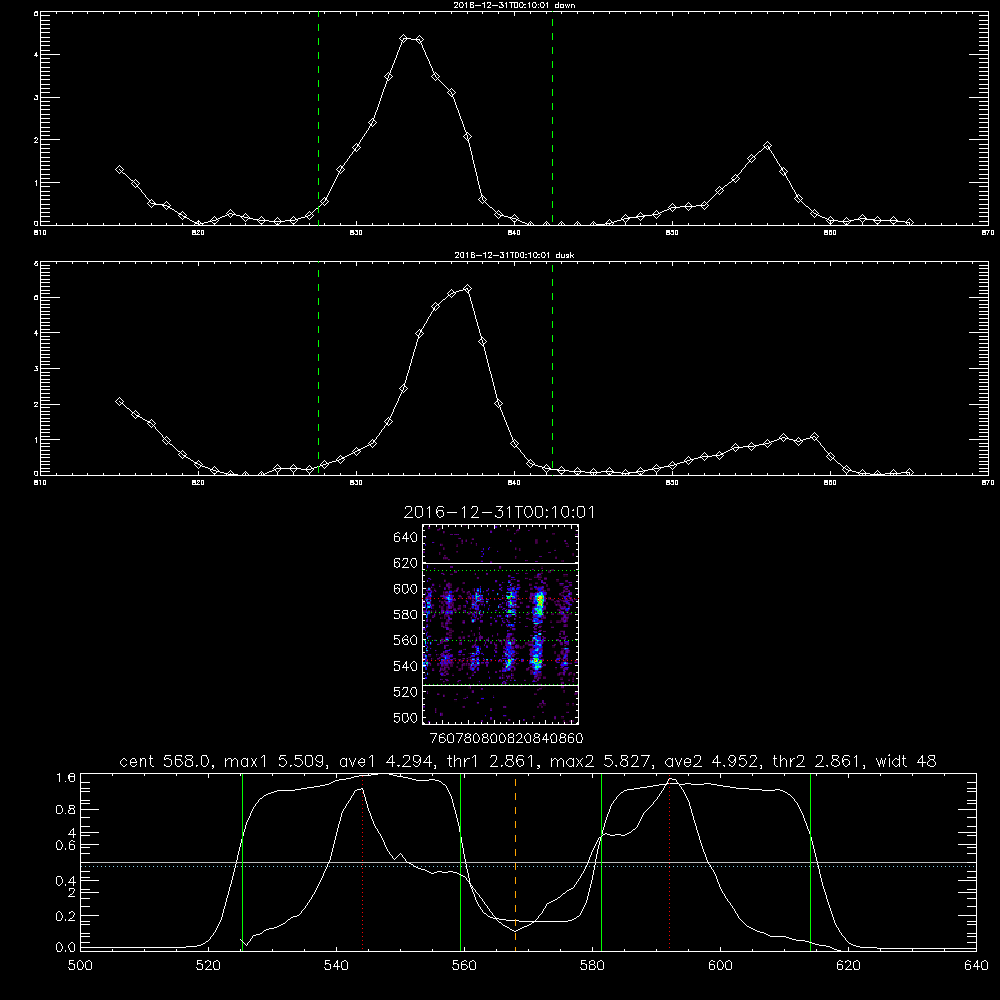Image resolution: width=1000 pixels, height=1000 pixels.
Task: Click the right green dashed line in dawn plot
Action: coord(552,118)
